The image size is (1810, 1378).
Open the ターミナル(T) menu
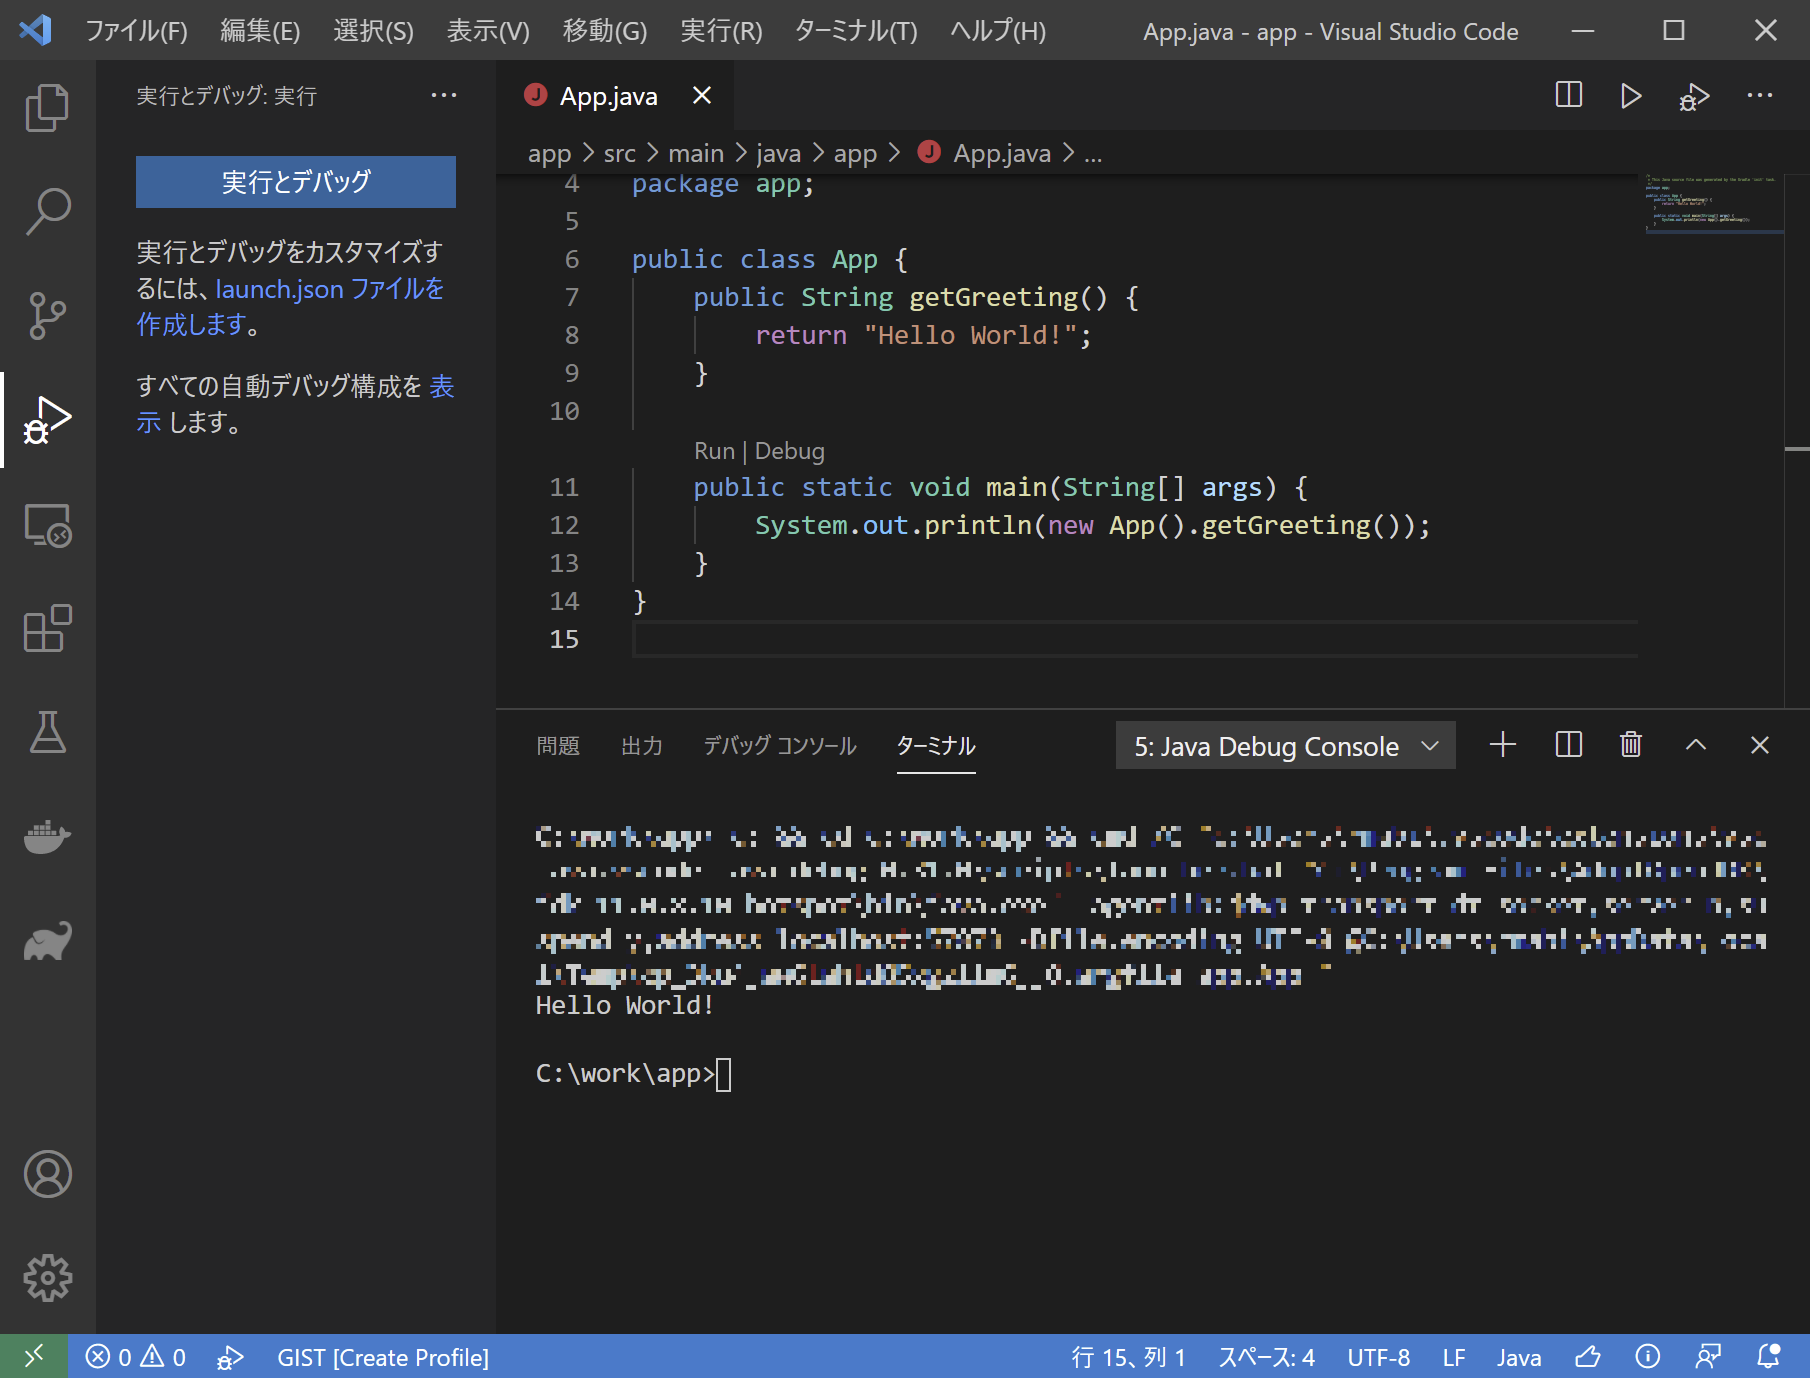(x=854, y=31)
